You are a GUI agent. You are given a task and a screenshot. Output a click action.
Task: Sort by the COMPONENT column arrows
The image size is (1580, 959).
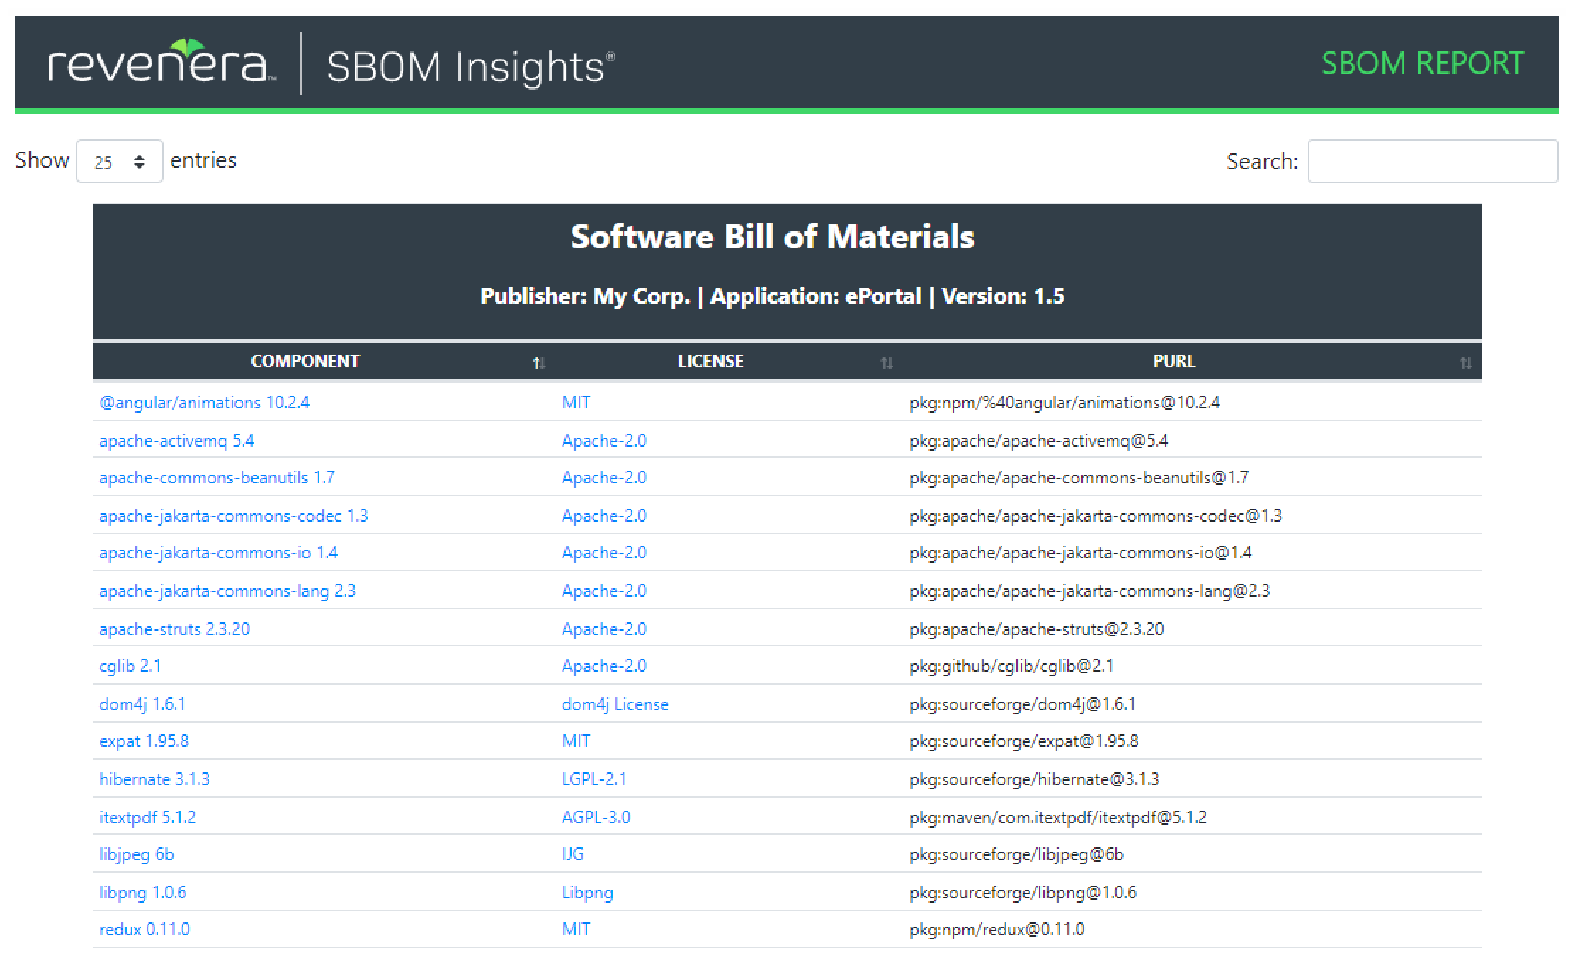(539, 363)
